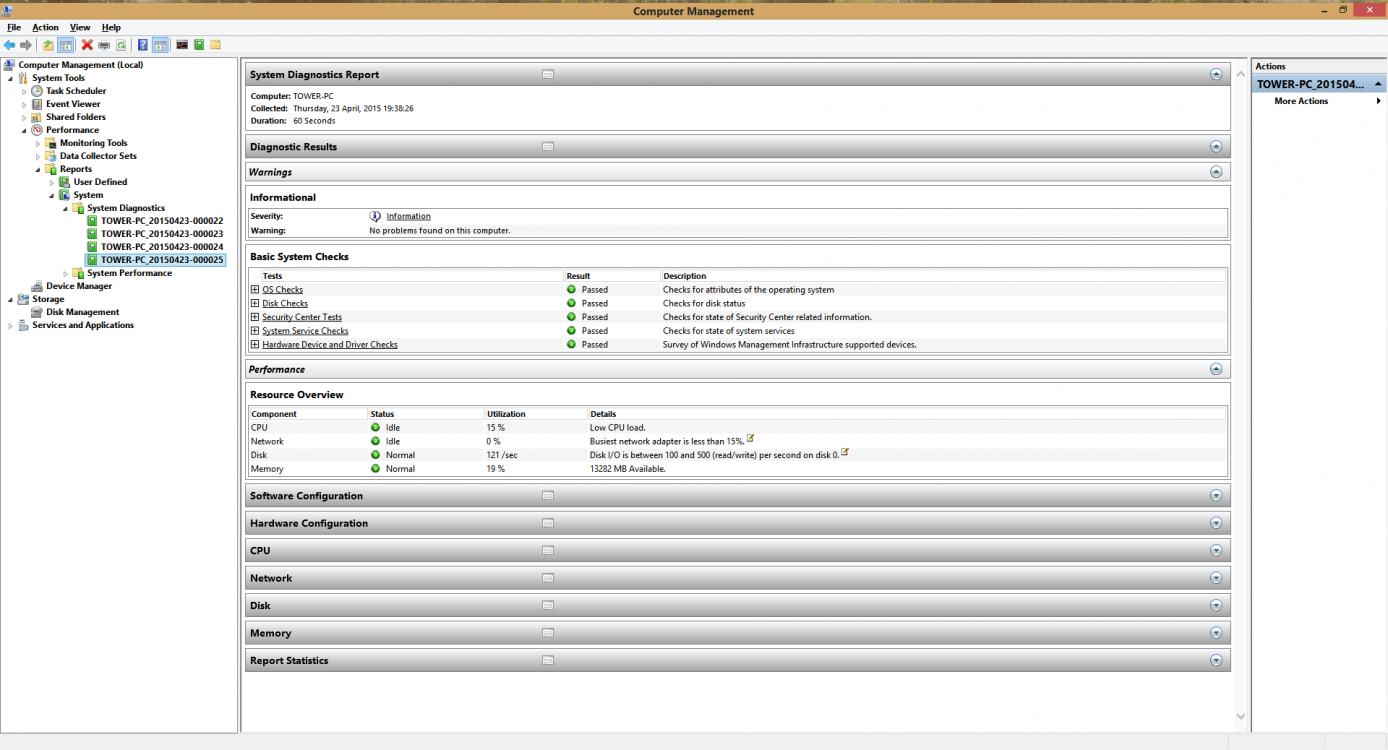Select the Disk Management icon in tree
The width and height of the screenshot is (1388, 750).
point(37,312)
